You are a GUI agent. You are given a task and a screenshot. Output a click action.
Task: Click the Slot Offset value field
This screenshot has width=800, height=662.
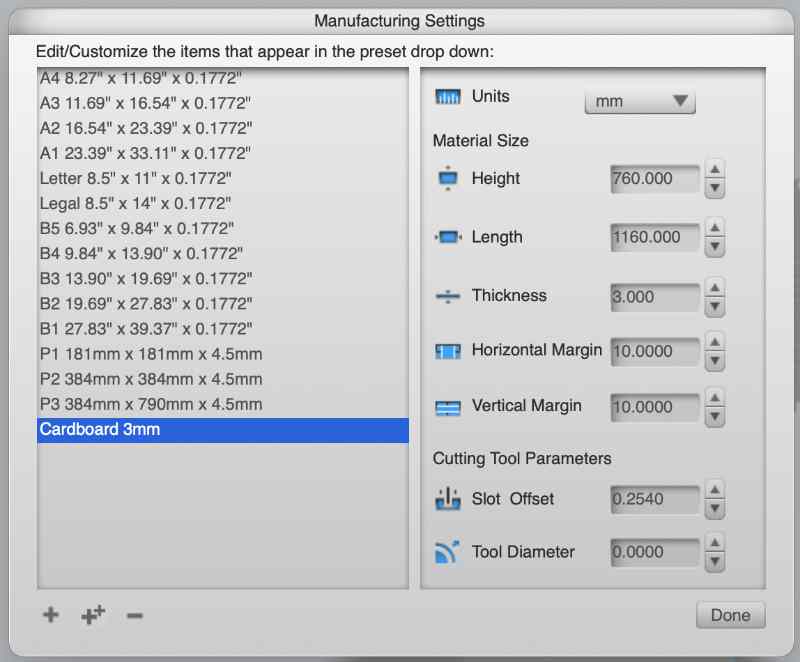point(655,499)
